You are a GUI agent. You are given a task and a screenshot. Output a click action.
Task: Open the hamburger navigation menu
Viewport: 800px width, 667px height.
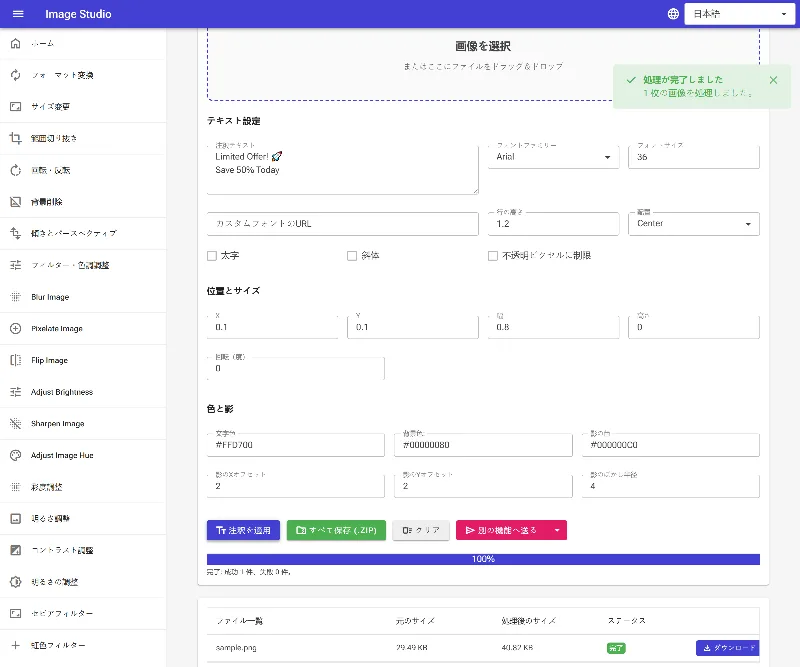pyautogui.click(x=18, y=14)
